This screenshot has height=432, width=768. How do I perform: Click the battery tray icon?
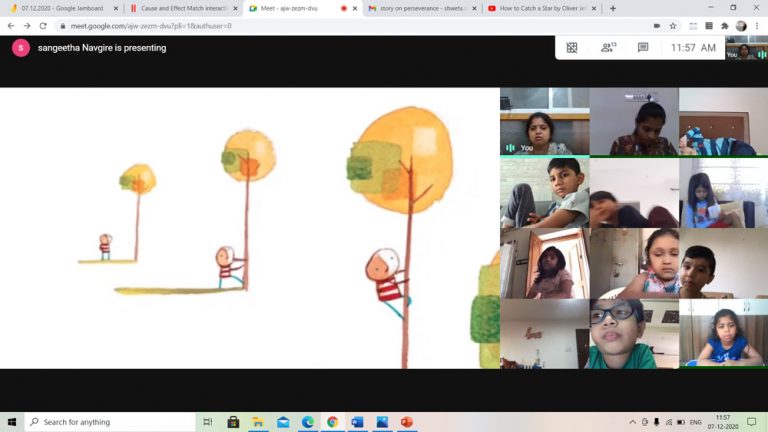[681, 422]
